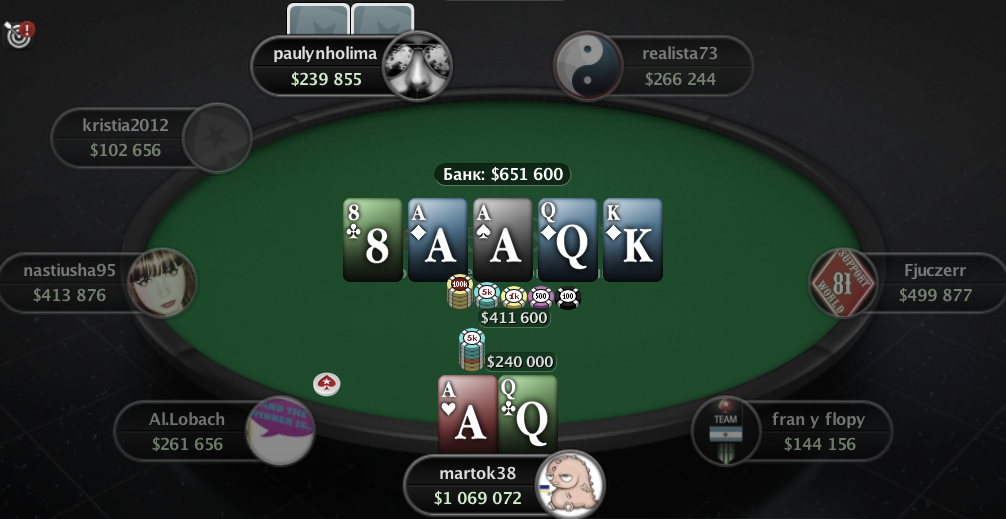Click the Ace of hearts hole card

pos(468,414)
